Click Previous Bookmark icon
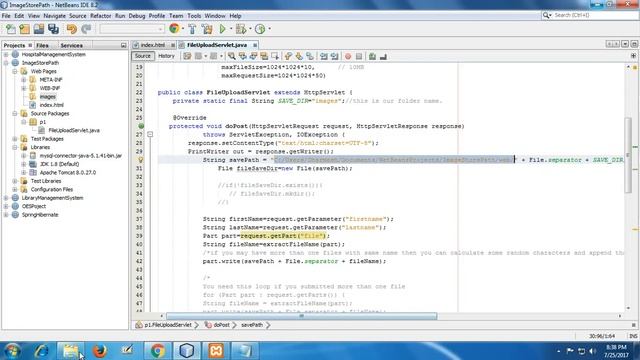This screenshot has height=360, width=640. (x=289, y=56)
